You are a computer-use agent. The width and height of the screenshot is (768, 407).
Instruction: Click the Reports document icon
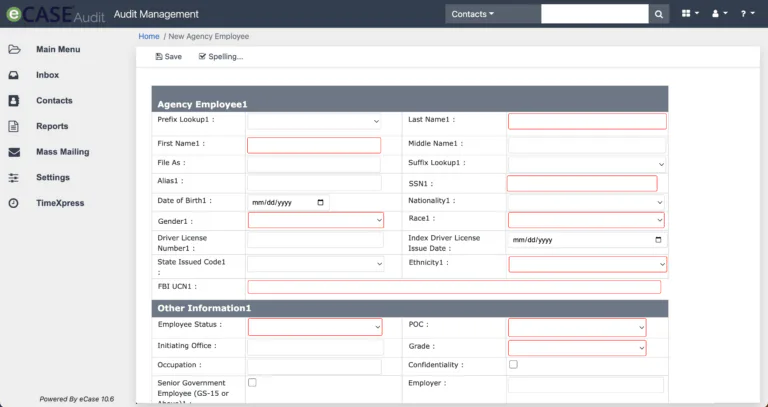[14, 126]
